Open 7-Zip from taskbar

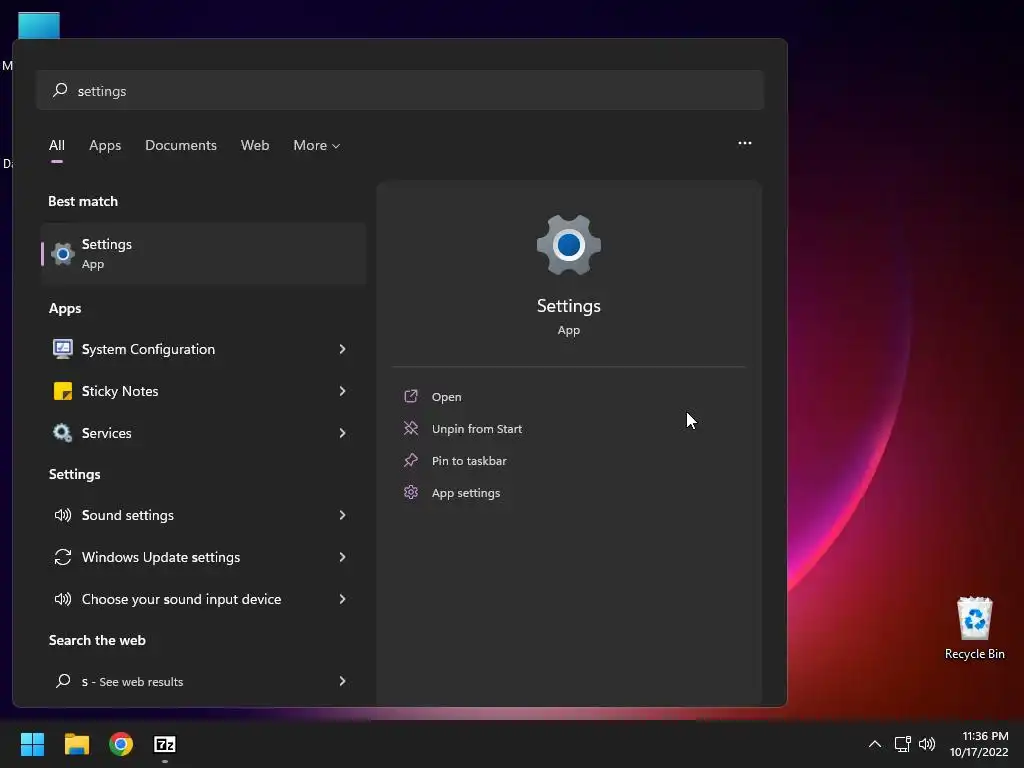165,744
